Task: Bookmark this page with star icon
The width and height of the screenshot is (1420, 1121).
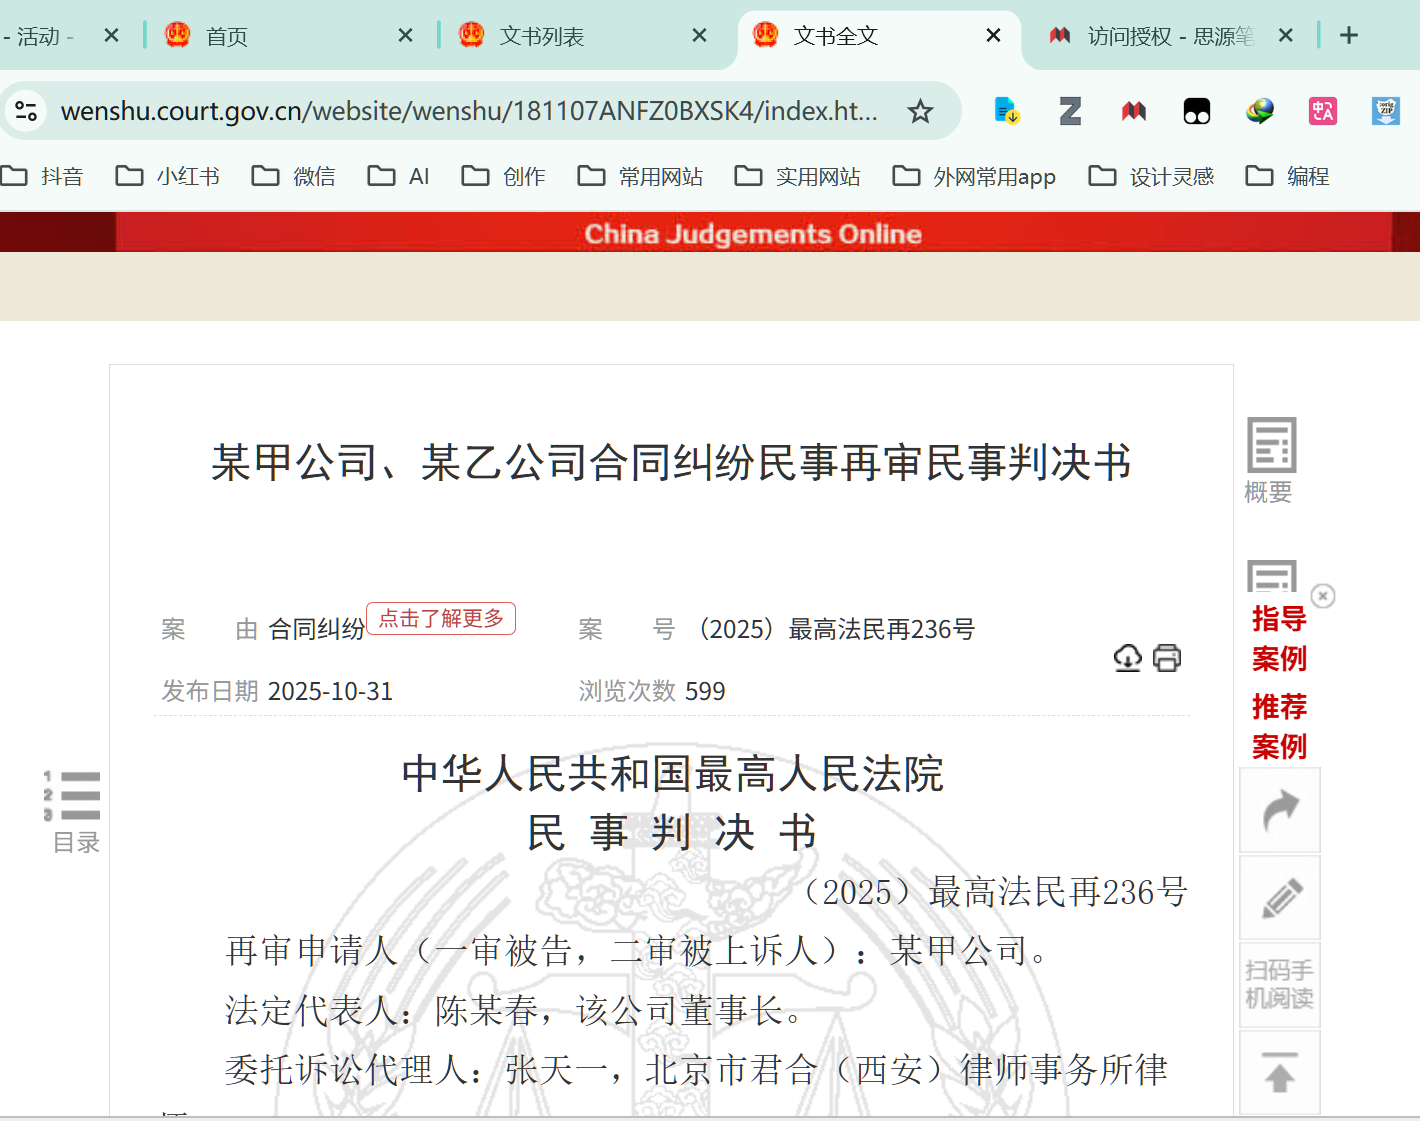Action: point(920,111)
